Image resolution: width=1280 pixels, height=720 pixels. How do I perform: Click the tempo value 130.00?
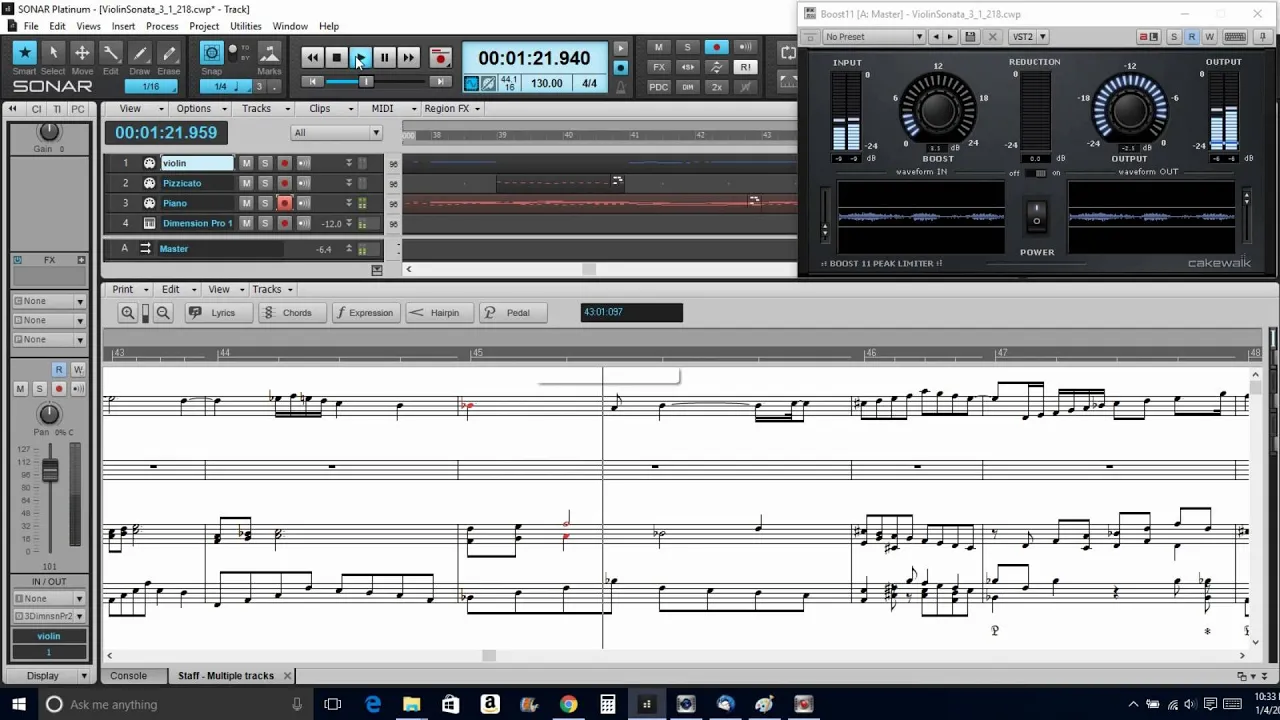546,83
